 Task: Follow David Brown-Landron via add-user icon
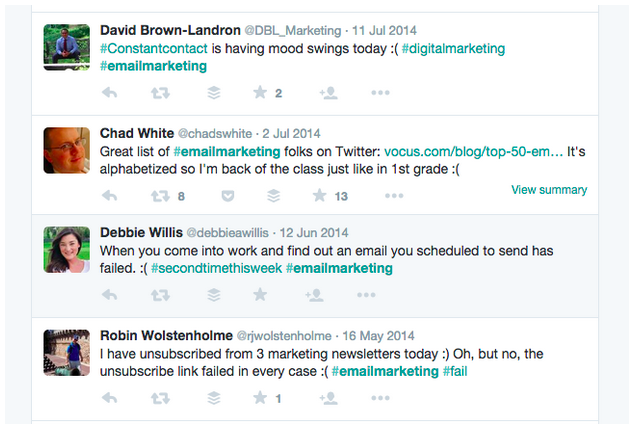[x=327, y=93]
